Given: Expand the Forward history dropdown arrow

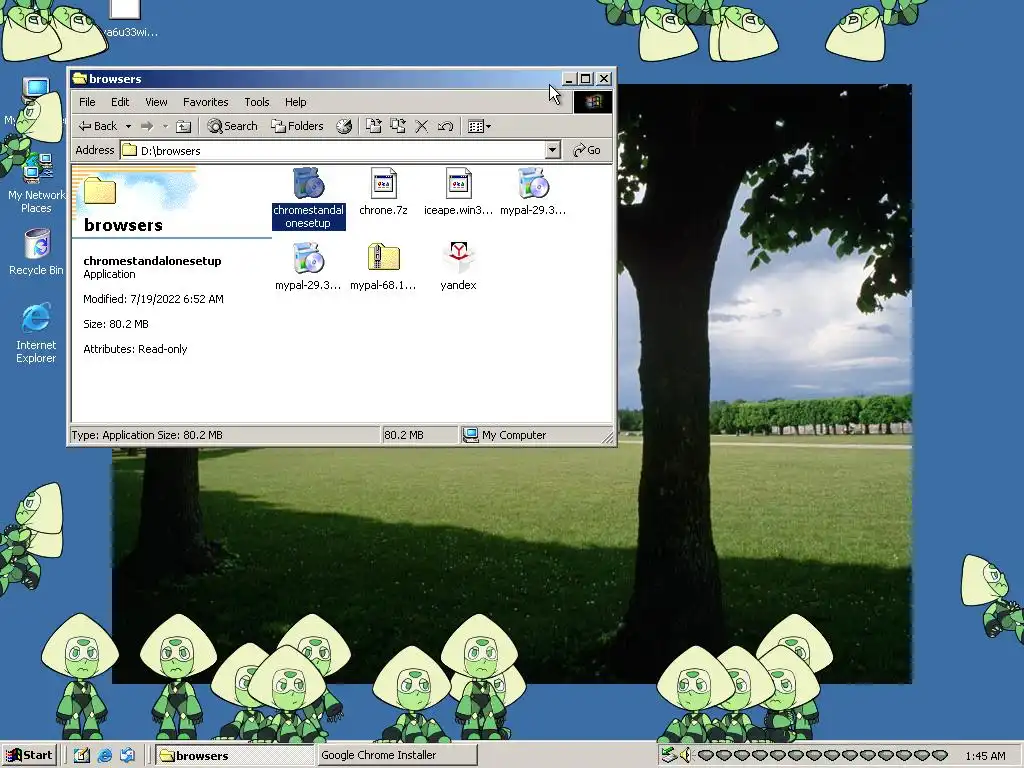Looking at the screenshot, I should (x=165, y=126).
